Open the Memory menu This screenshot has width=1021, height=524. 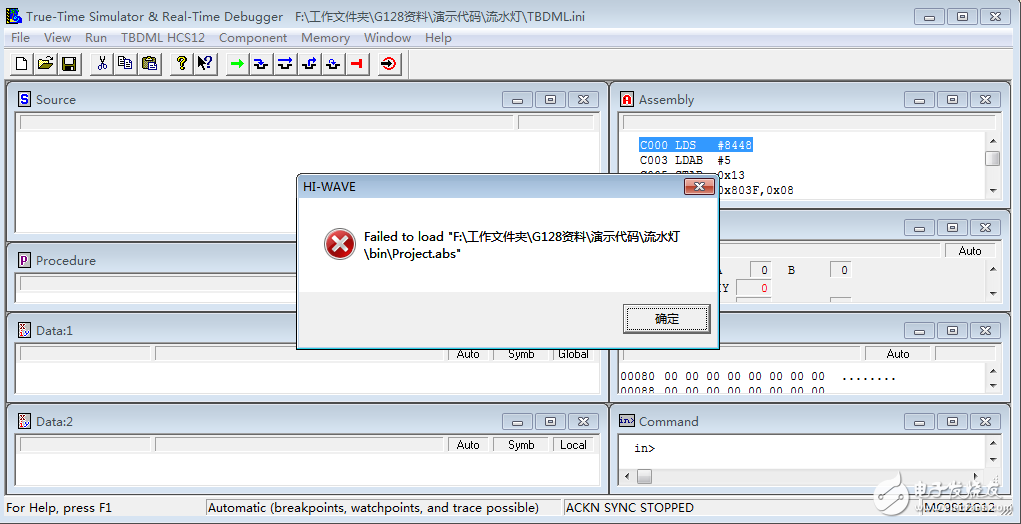[325, 38]
